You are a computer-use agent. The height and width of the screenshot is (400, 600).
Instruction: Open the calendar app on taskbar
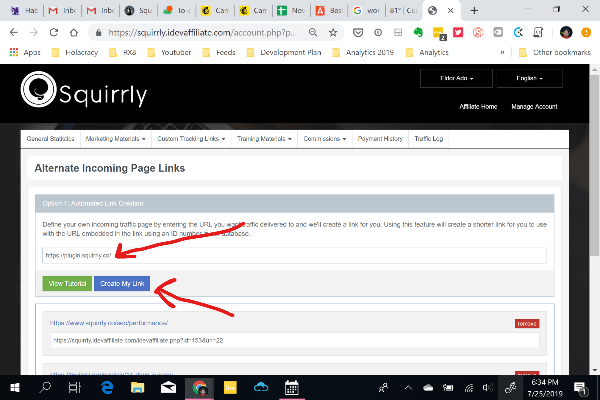pyautogui.click(x=292, y=388)
